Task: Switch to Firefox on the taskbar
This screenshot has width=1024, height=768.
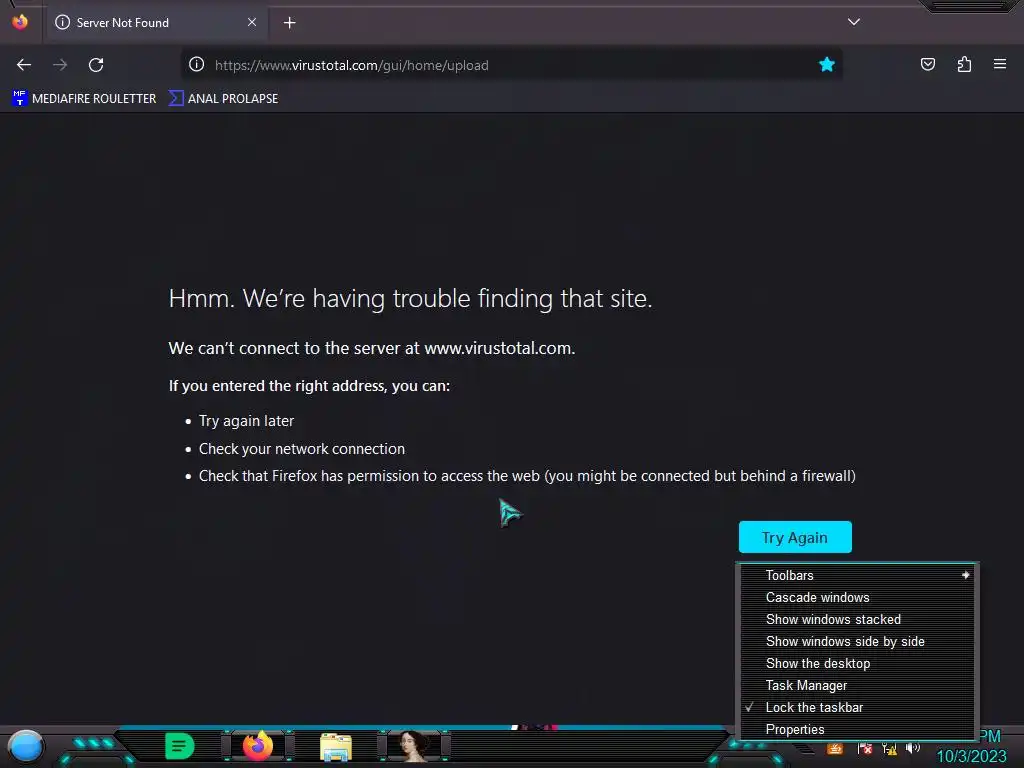Action: pyautogui.click(x=258, y=746)
